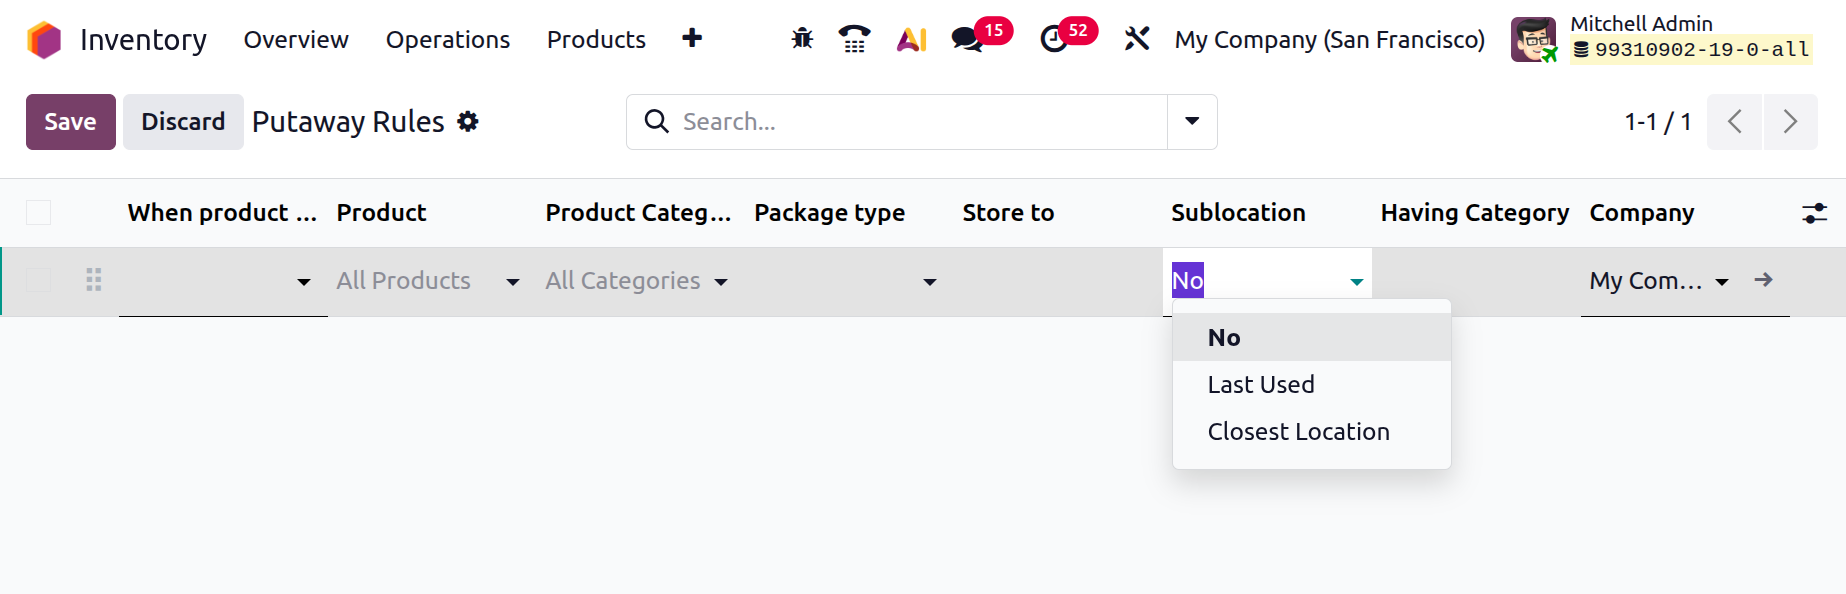Screen dimensions: 1846x594
Task: Tick the checkbox of the putaway rule row
Action: point(39,281)
